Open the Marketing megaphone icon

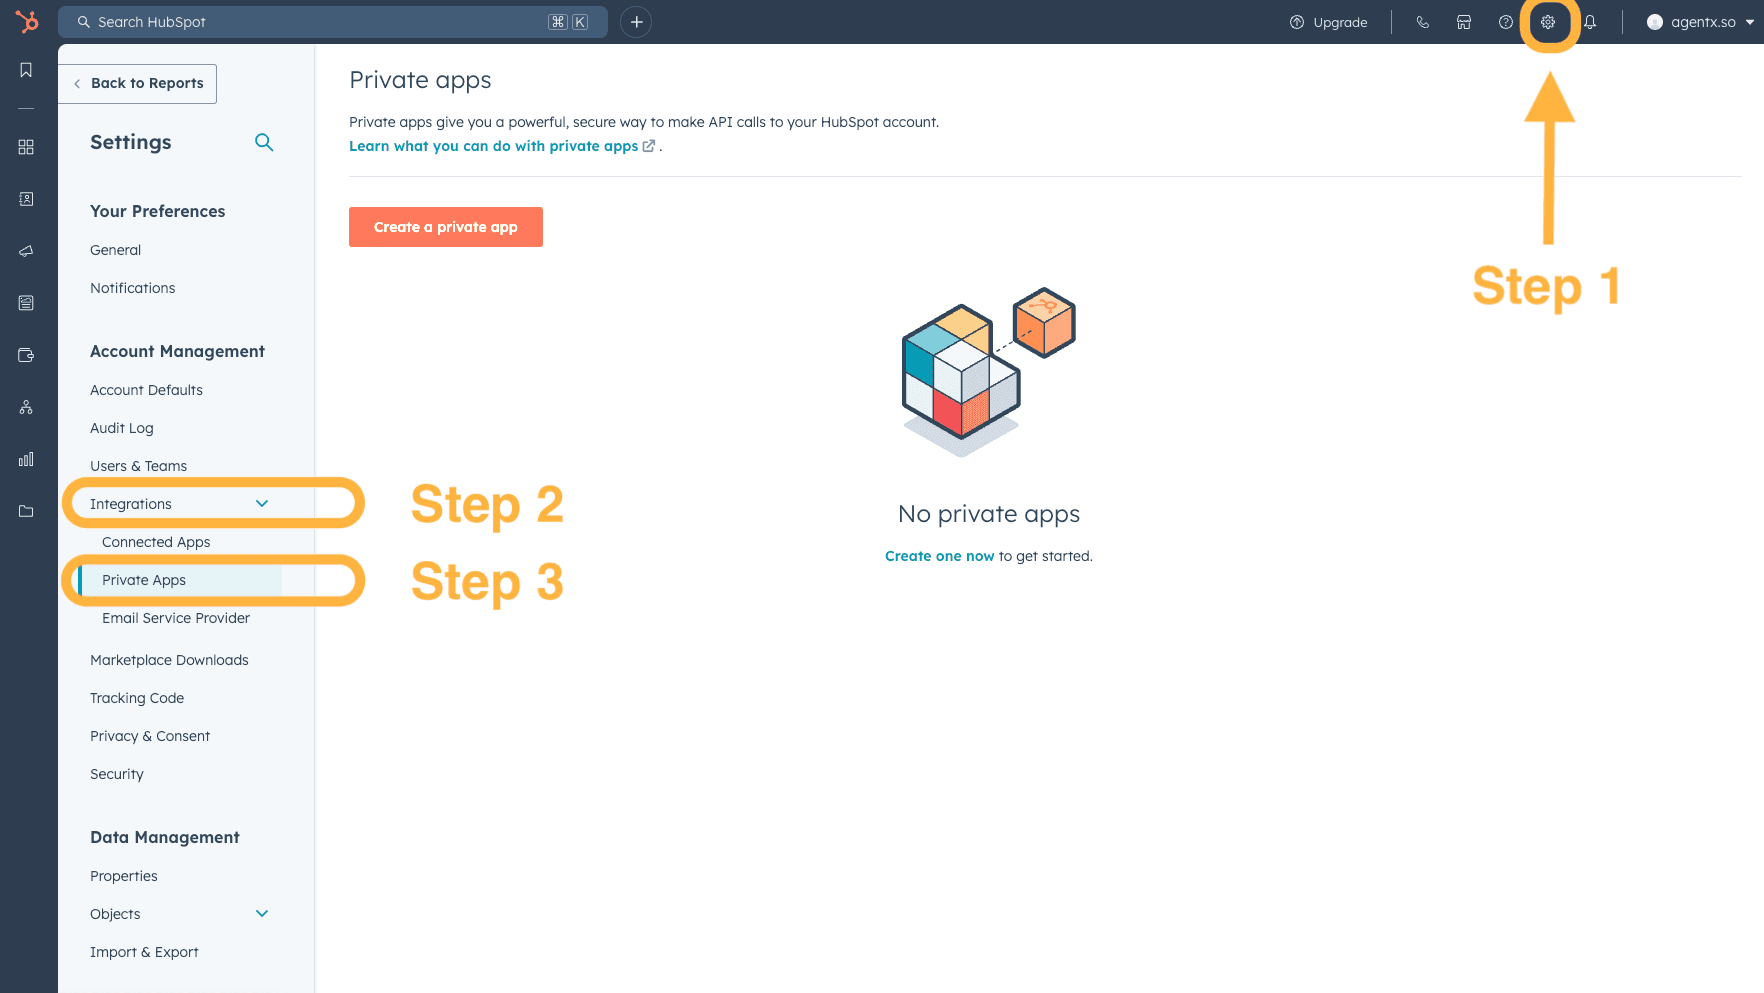[26, 251]
